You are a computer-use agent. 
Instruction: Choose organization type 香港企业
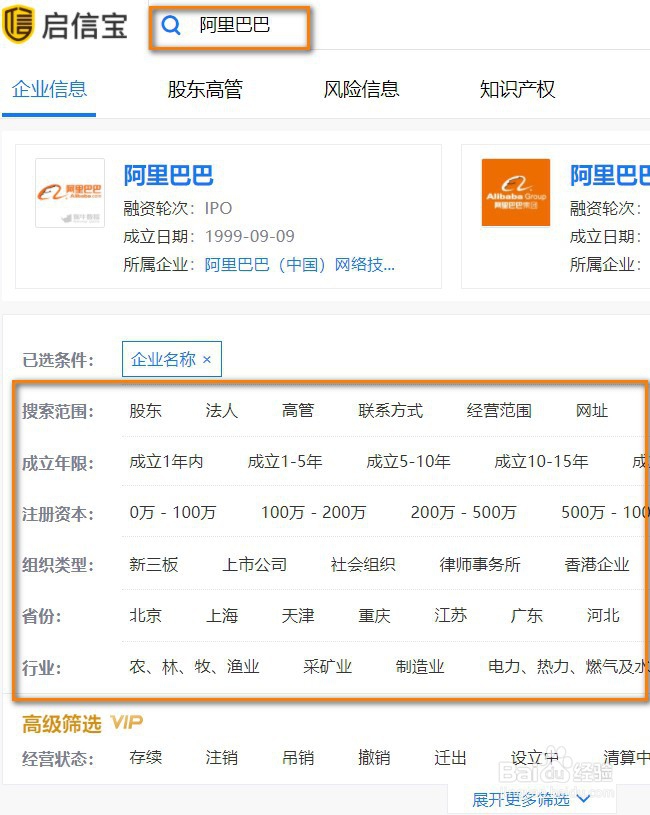597,564
